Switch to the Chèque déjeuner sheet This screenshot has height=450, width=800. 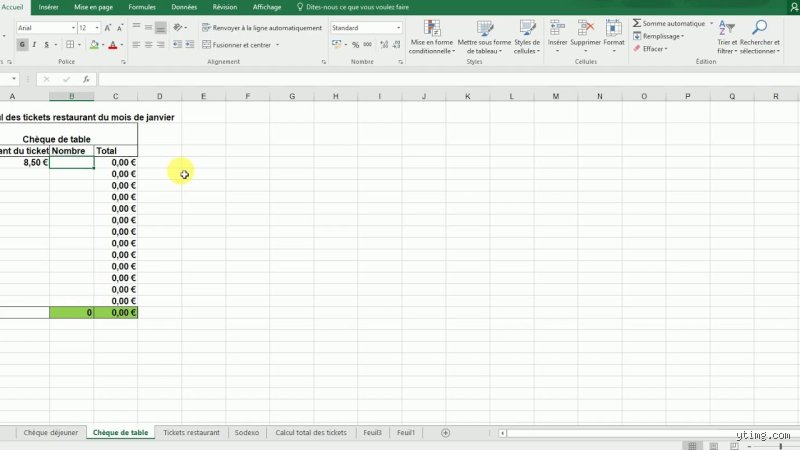51,433
